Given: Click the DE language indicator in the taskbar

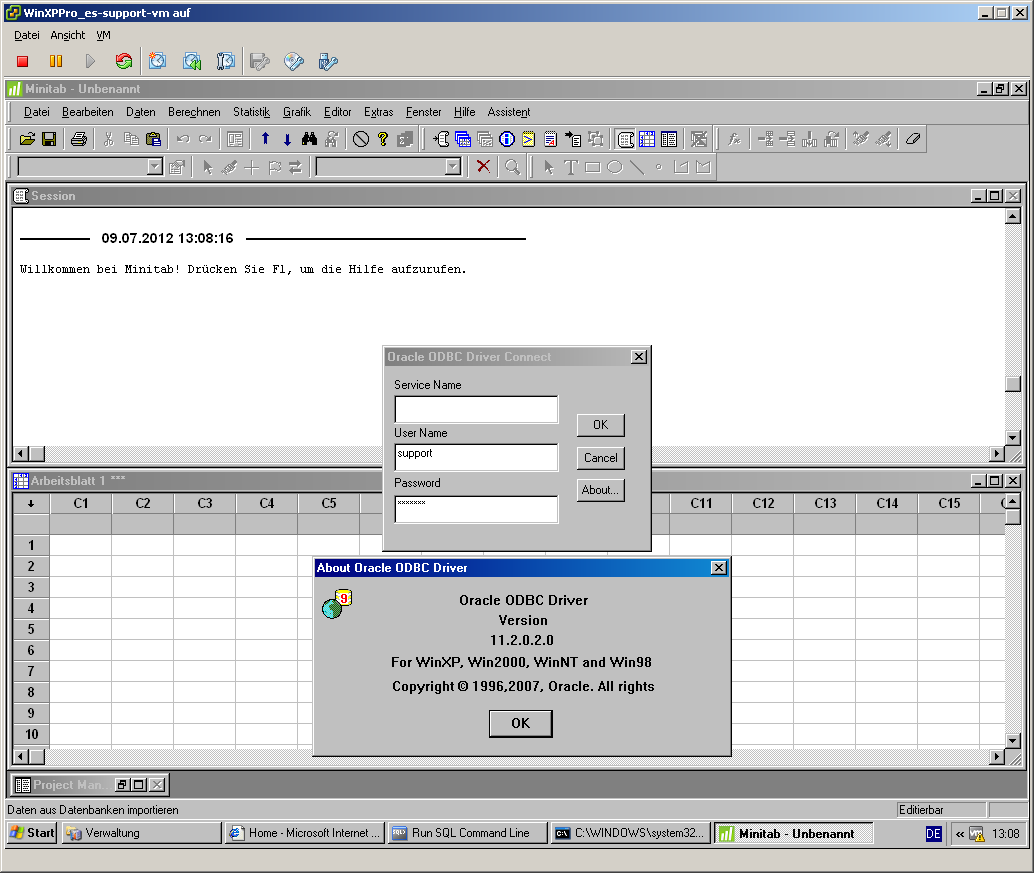Looking at the screenshot, I should (x=933, y=833).
